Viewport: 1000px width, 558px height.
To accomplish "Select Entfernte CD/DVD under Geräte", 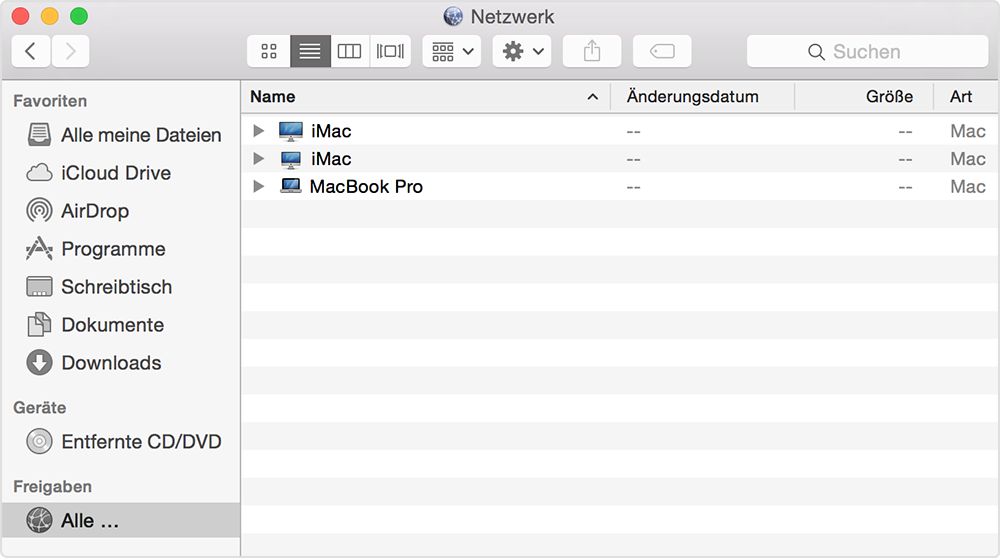I will pos(121,441).
